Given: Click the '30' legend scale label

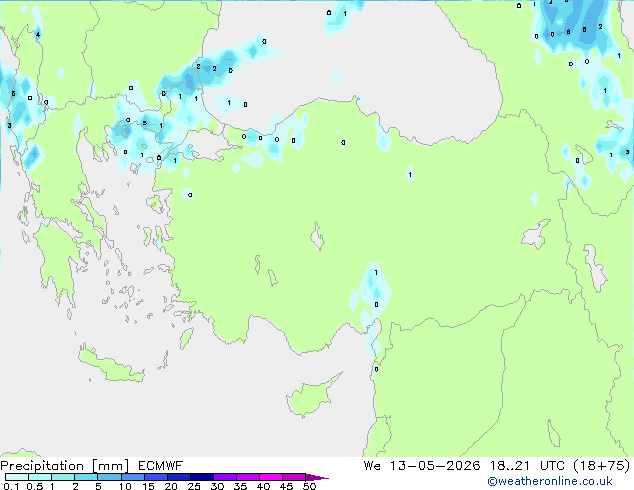Looking at the screenshot, I should pyautogui.click(x=217, y=486).
